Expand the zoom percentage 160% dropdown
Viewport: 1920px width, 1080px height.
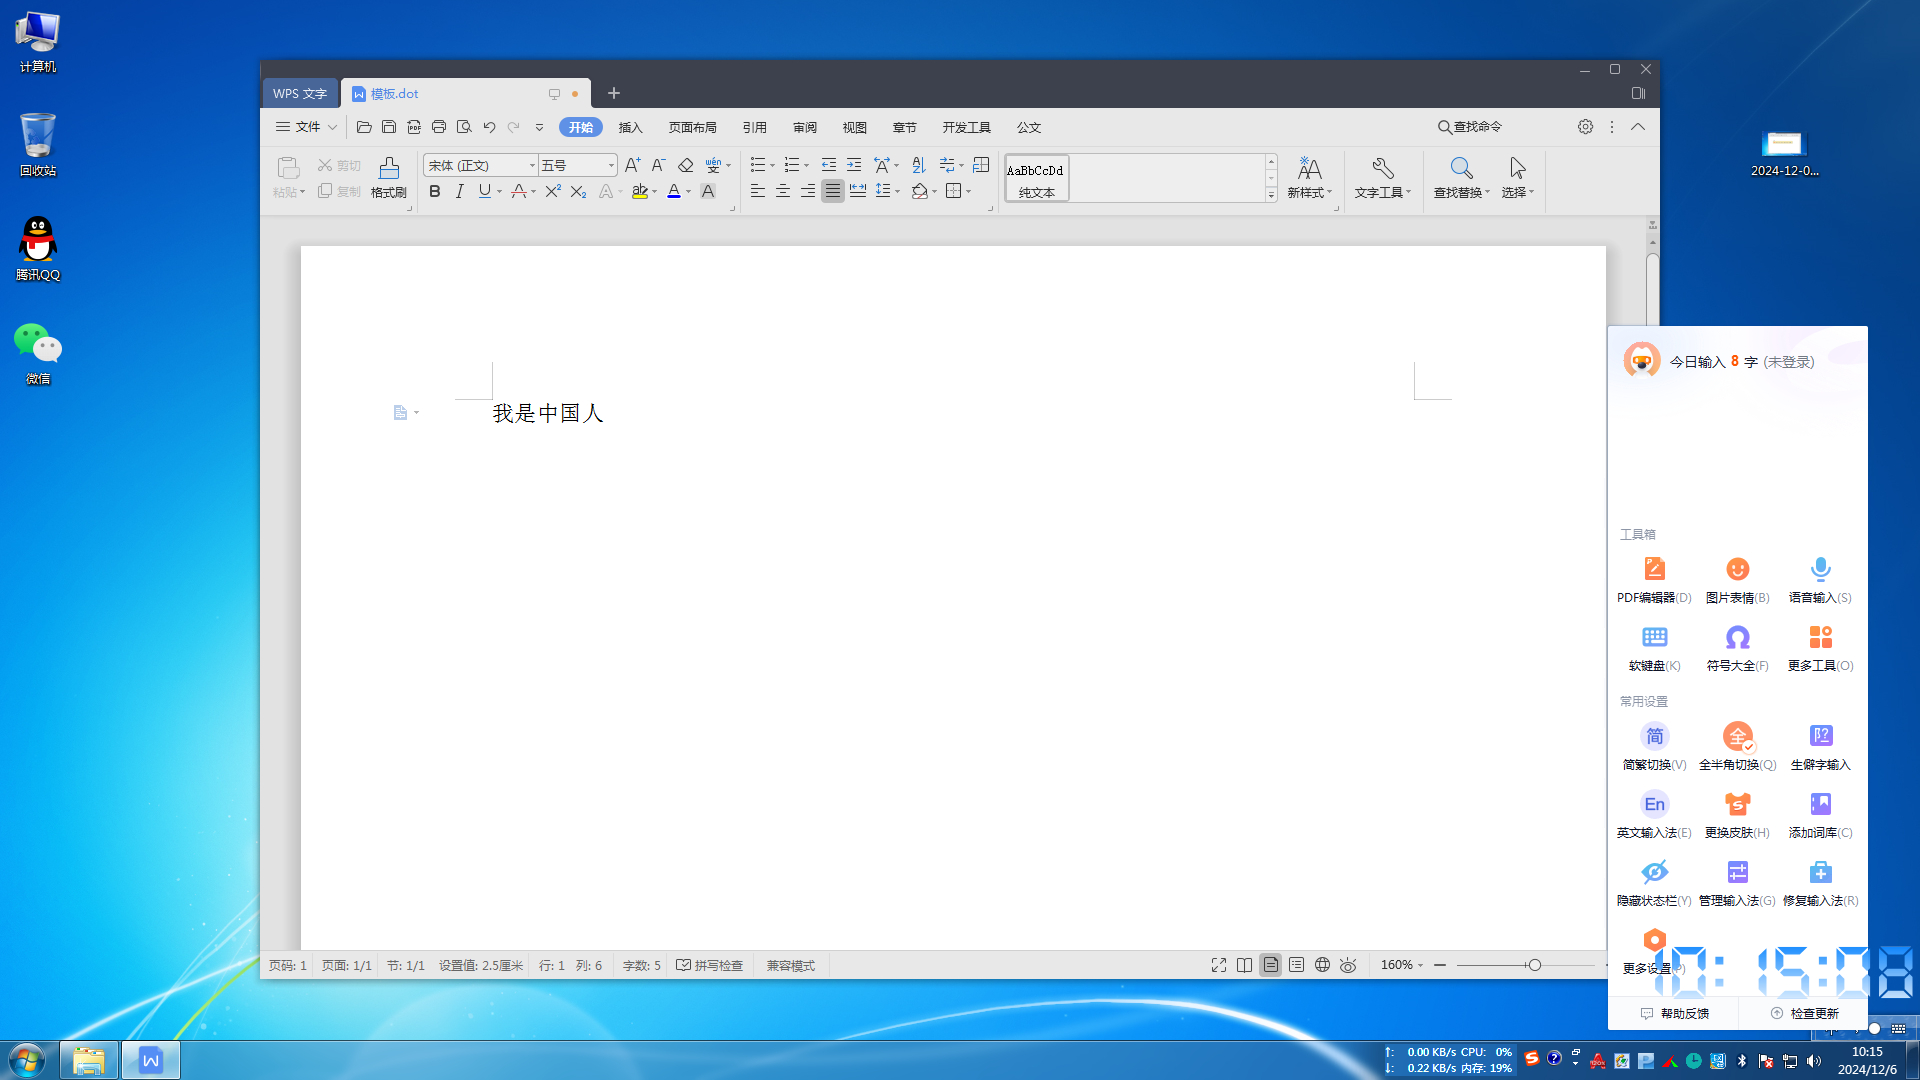pos(1420,965)
